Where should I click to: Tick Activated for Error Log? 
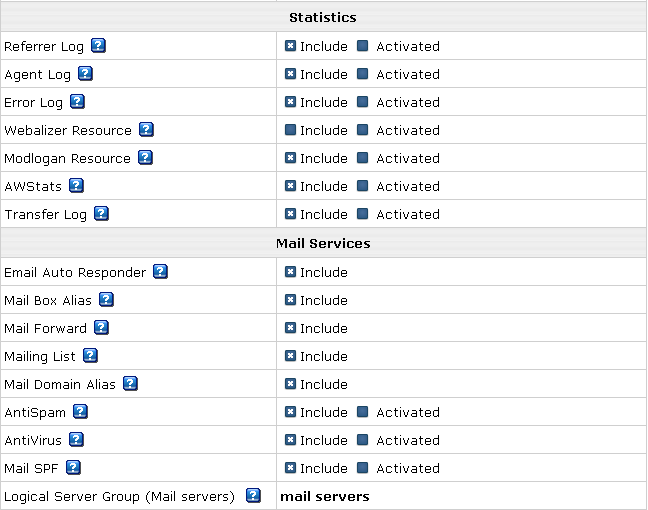pos(362,102)
